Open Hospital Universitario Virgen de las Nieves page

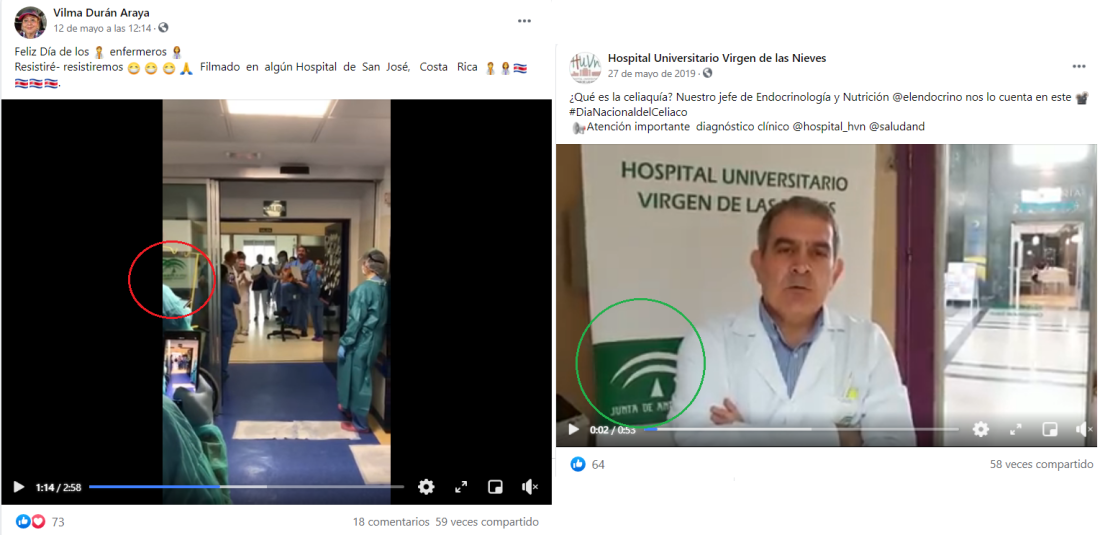coord(716,58)
